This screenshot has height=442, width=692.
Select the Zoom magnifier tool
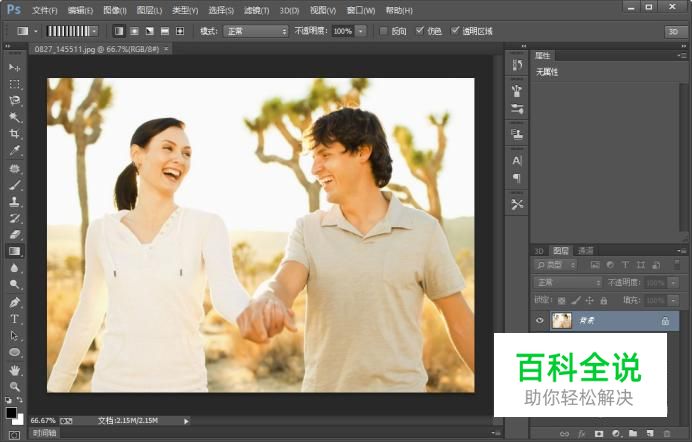15,385
